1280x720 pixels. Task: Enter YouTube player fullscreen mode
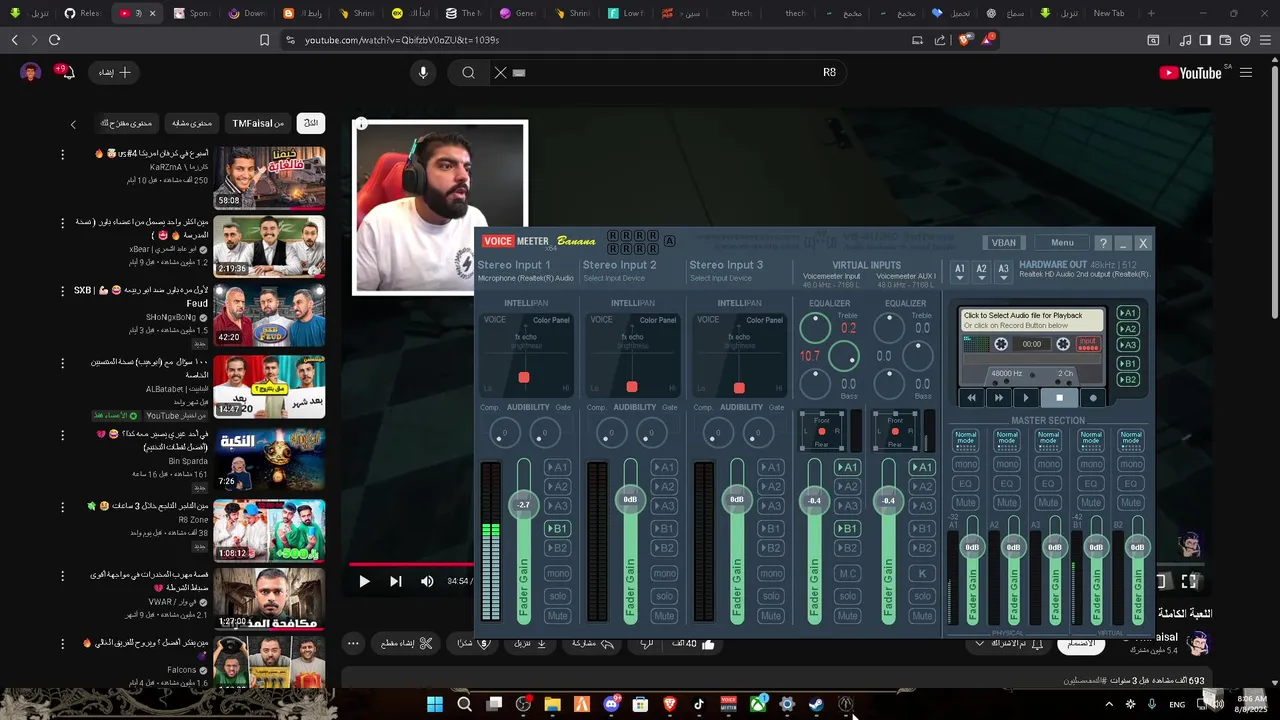[1189, 581]
